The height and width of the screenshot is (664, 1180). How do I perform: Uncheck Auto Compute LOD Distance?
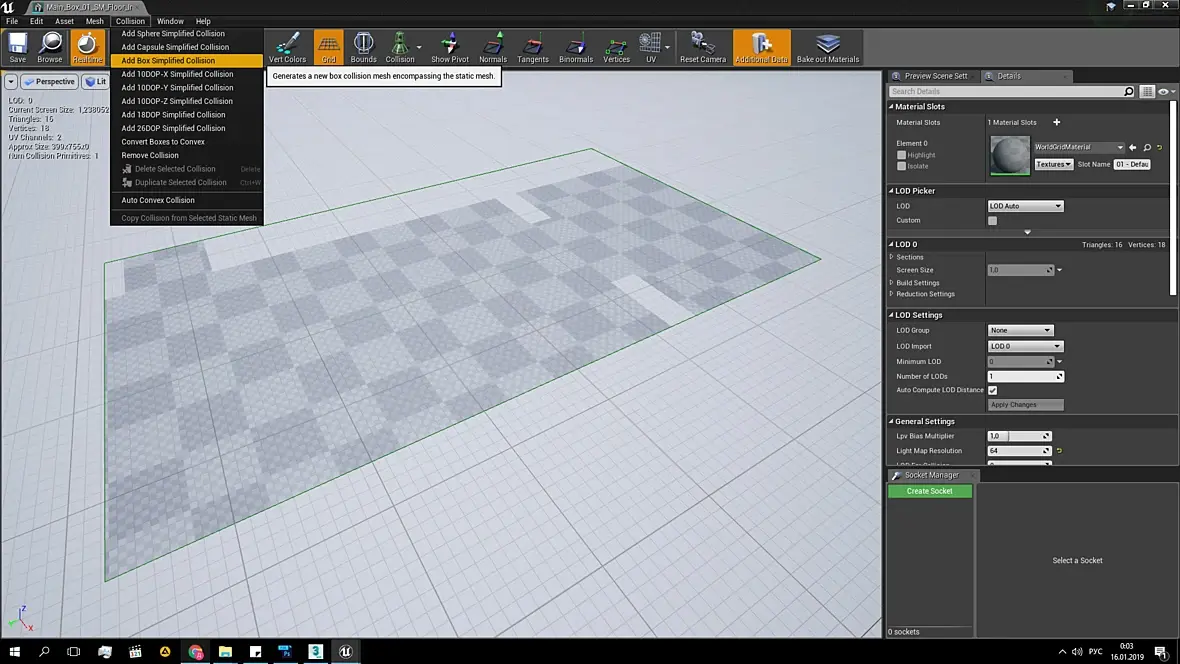pyautogui.click(x=992, y=390)
